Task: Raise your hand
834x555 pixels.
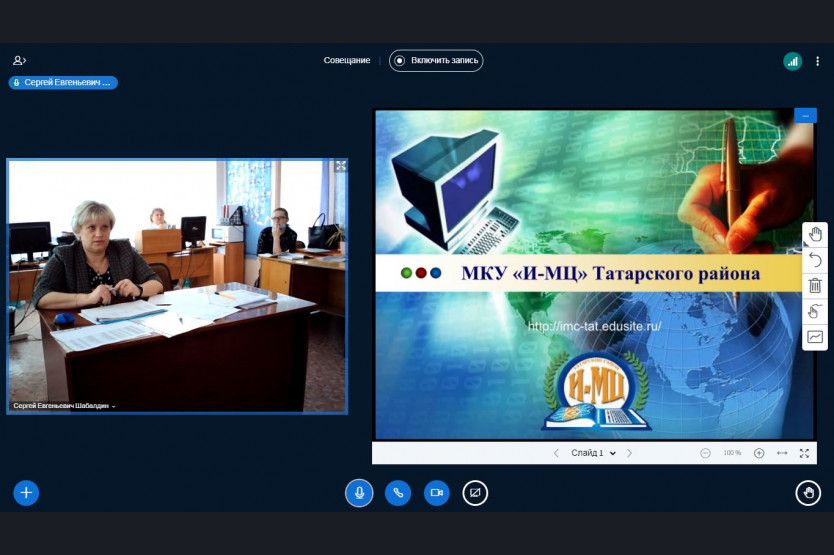Action: click(x=808, y=493)
